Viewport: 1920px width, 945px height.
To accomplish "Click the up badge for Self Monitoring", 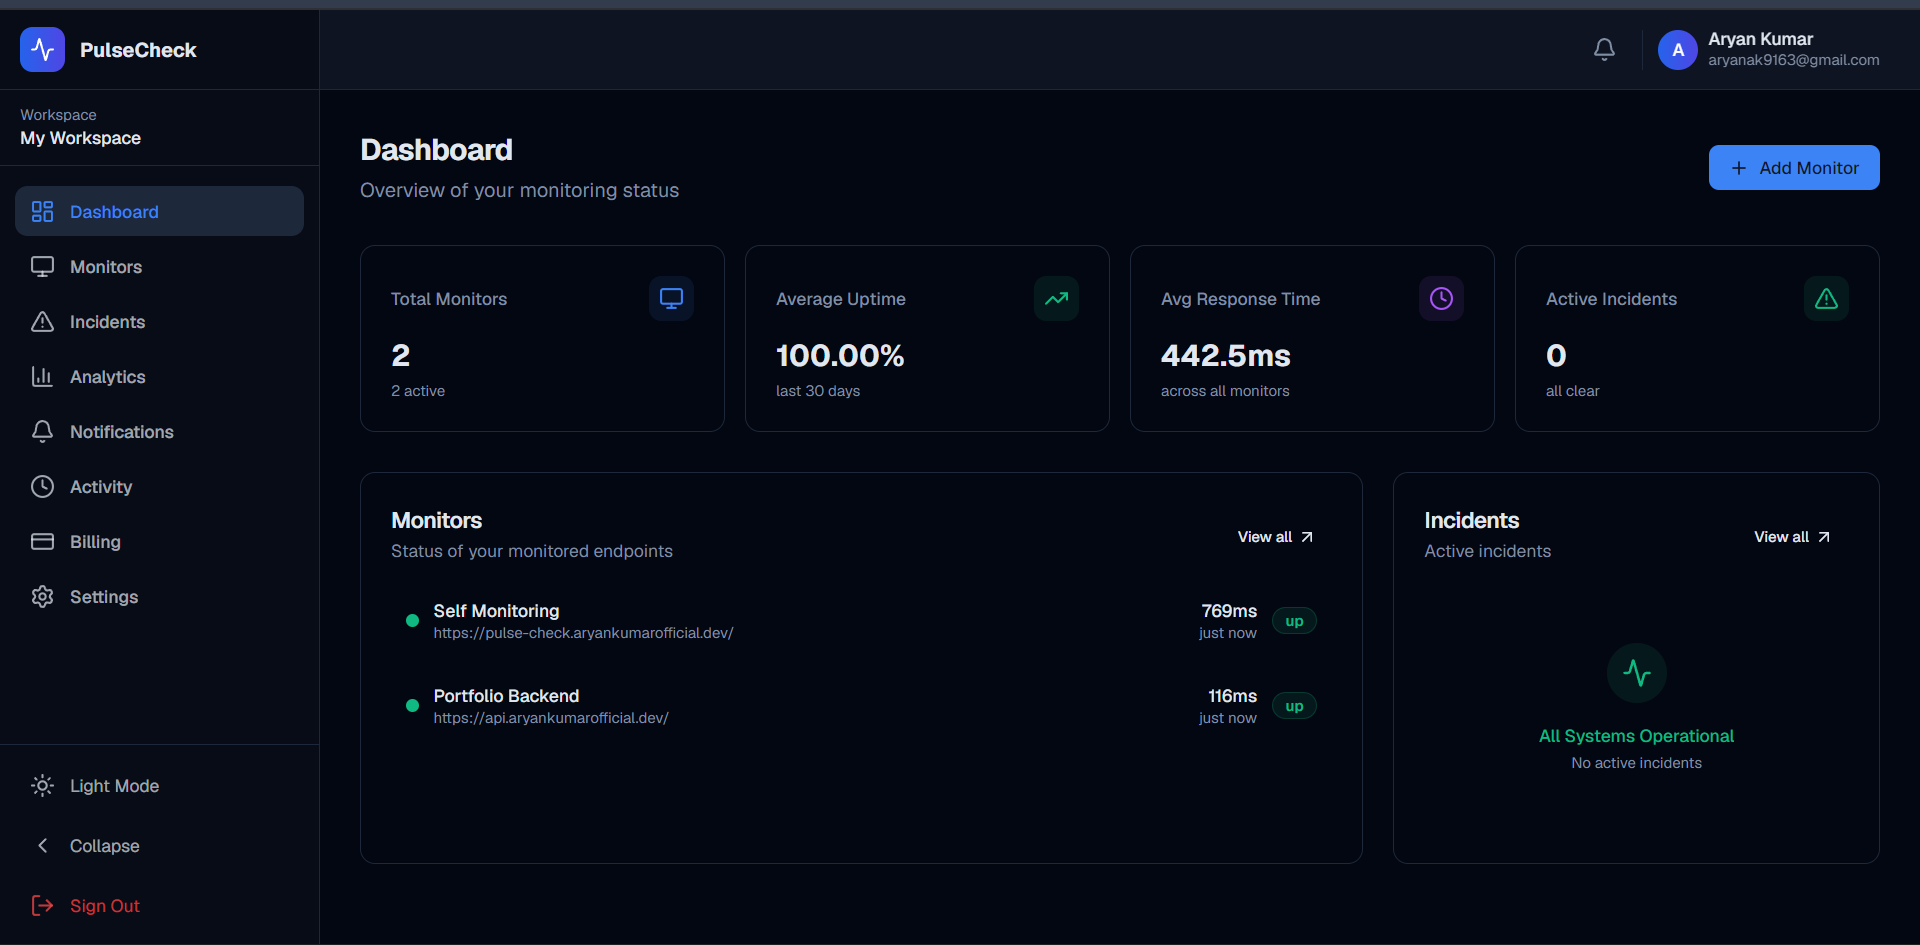I will [x=1294, y=621].
